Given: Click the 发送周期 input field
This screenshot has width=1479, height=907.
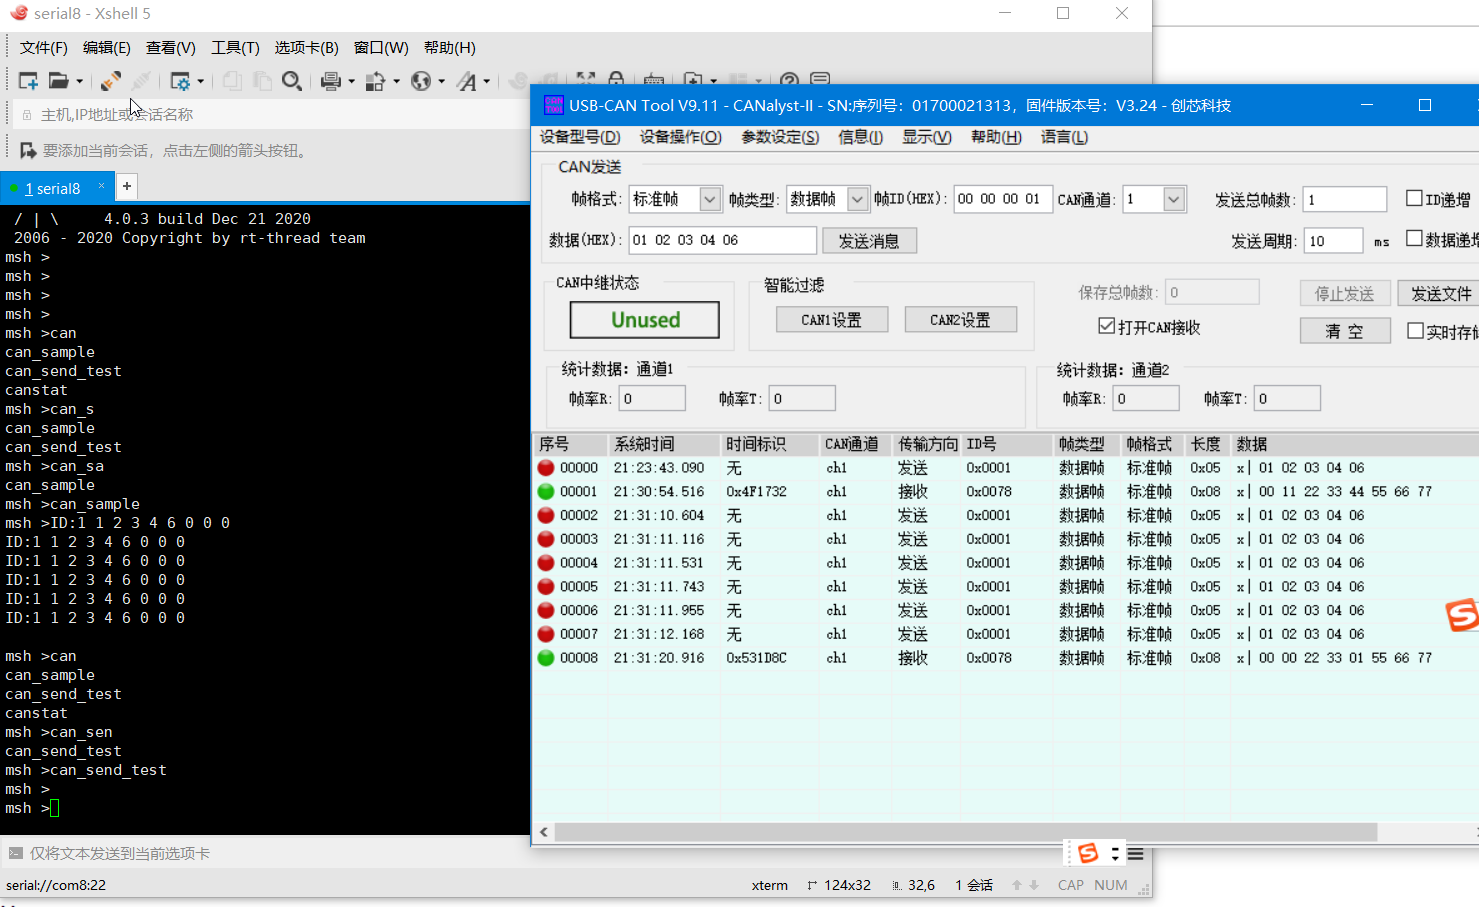Looking at the screenshot, I should pyautogui.click(x=1334, y=240).
